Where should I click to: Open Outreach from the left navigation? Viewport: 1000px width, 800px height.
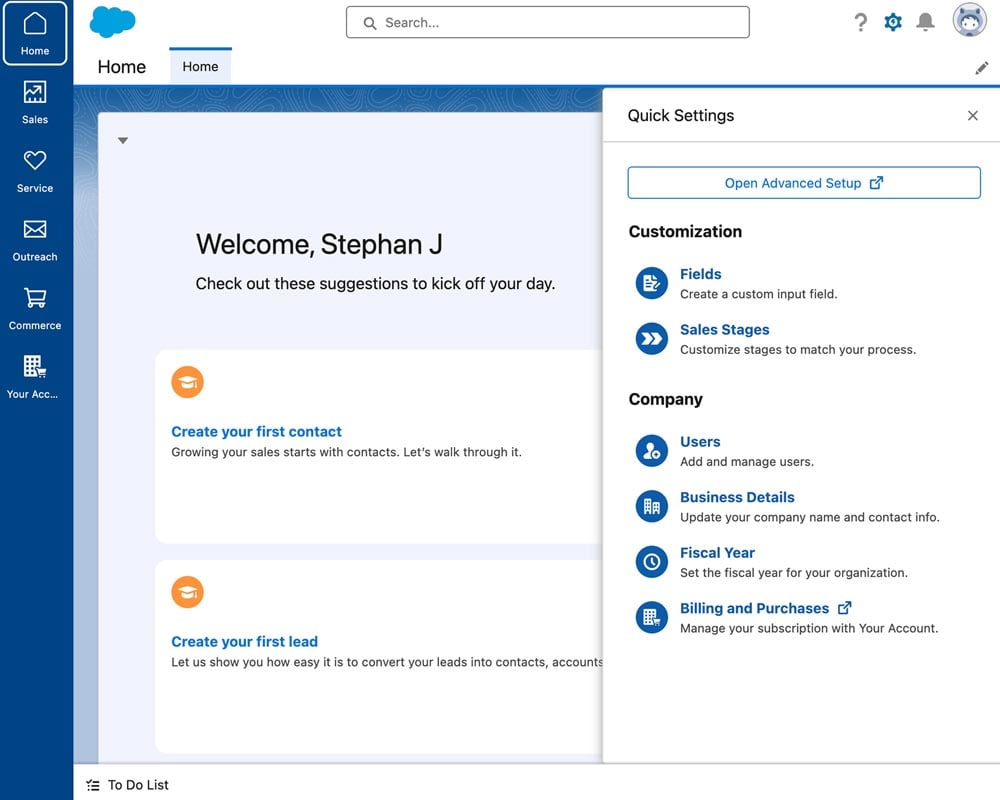point(34,238)
